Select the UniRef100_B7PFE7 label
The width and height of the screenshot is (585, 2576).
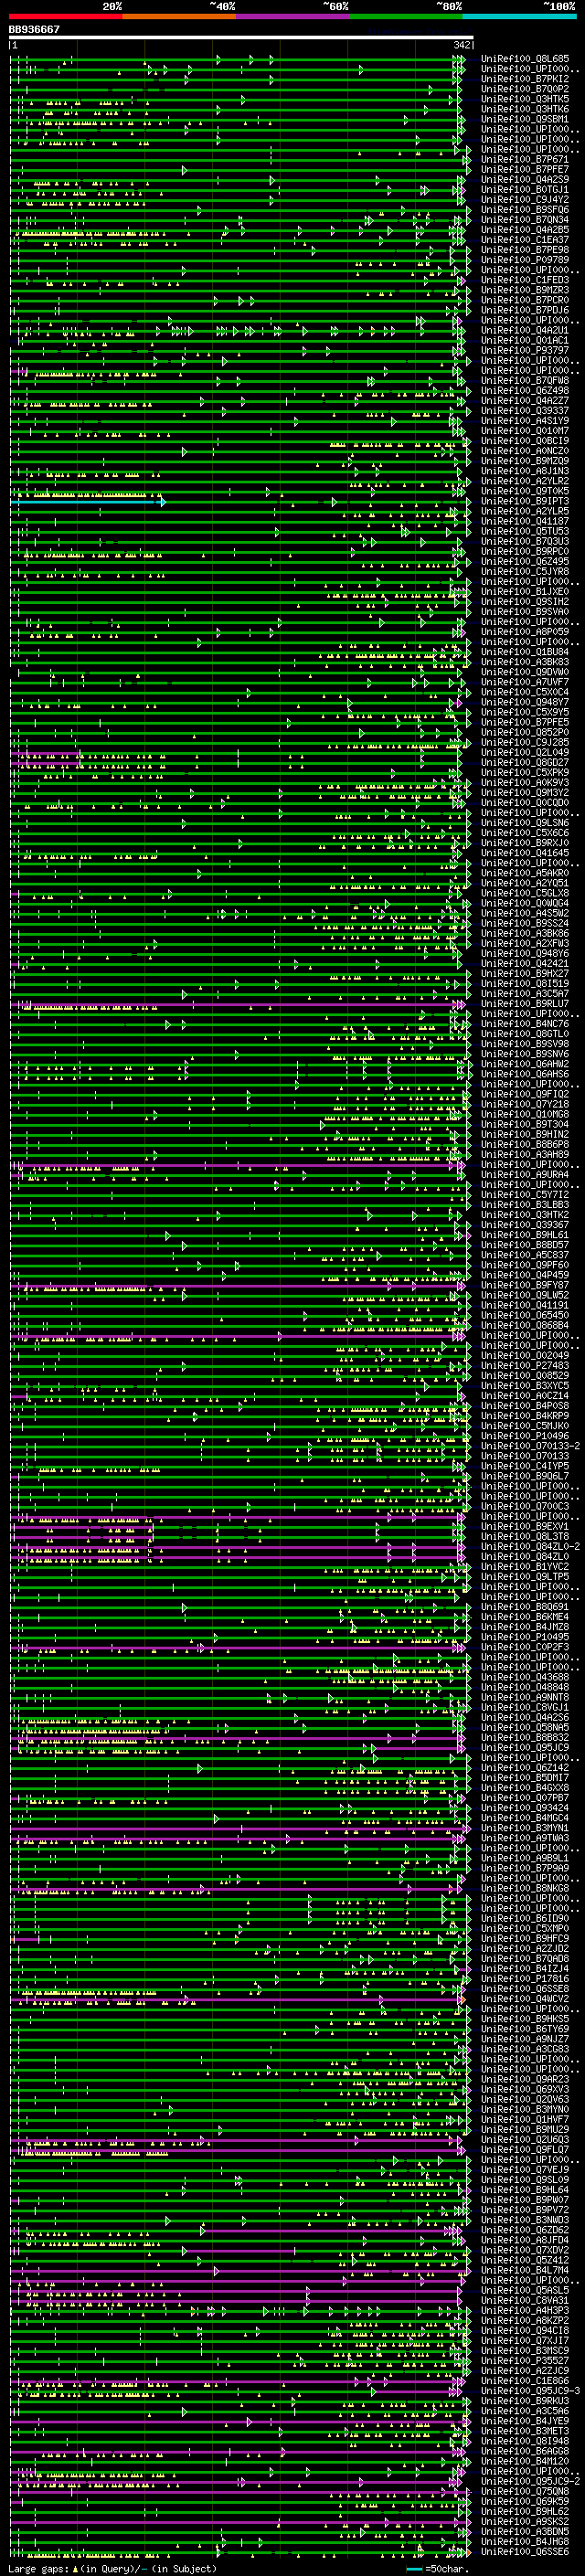(x=524, y=169)
